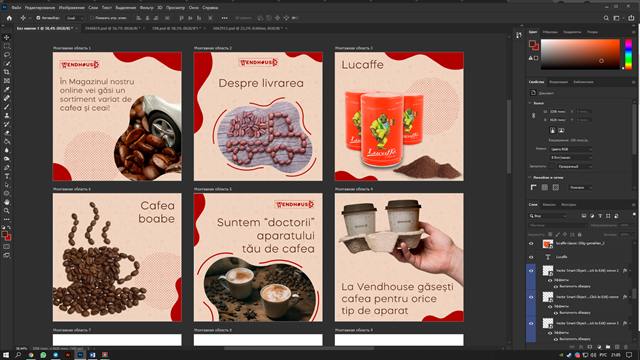Image resolution: width=640 pixels, height=360 pixels.
Task: Select the Crop tool
Action: [x=7, y=72]
